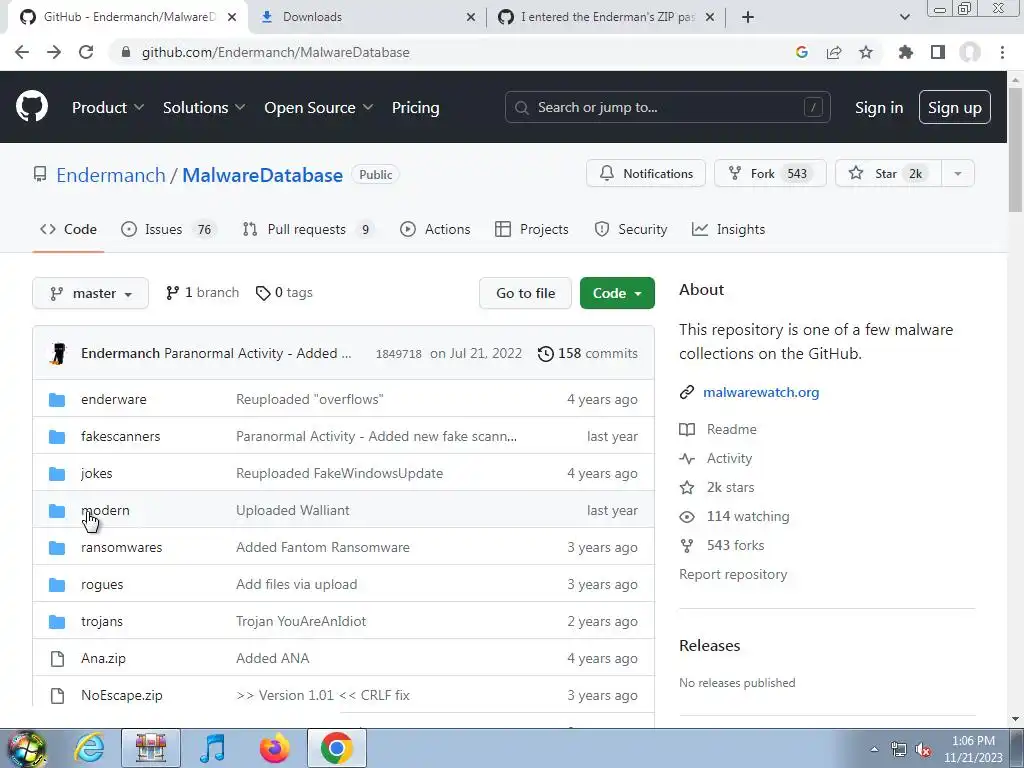Open the ransomwares folder

pos(121,547)
